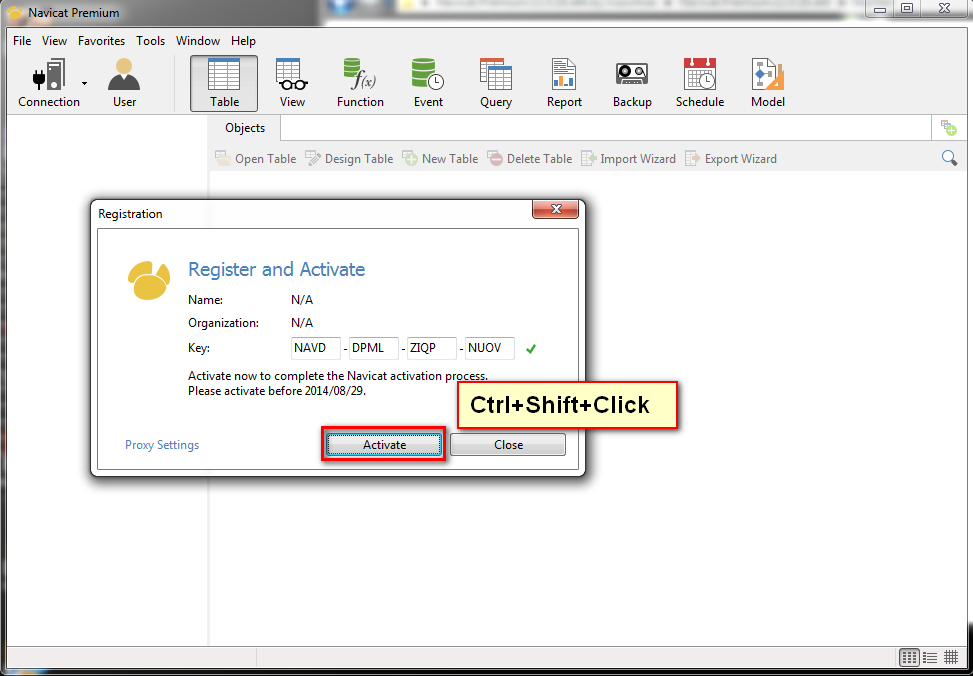Click Design Table in the object toolbar
Image resolution: width=973 pixels, height=676 pixels.
point(349,159)
